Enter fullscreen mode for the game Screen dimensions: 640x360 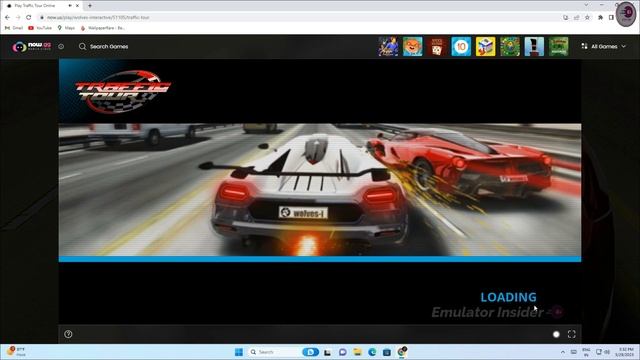click(571, 334)
